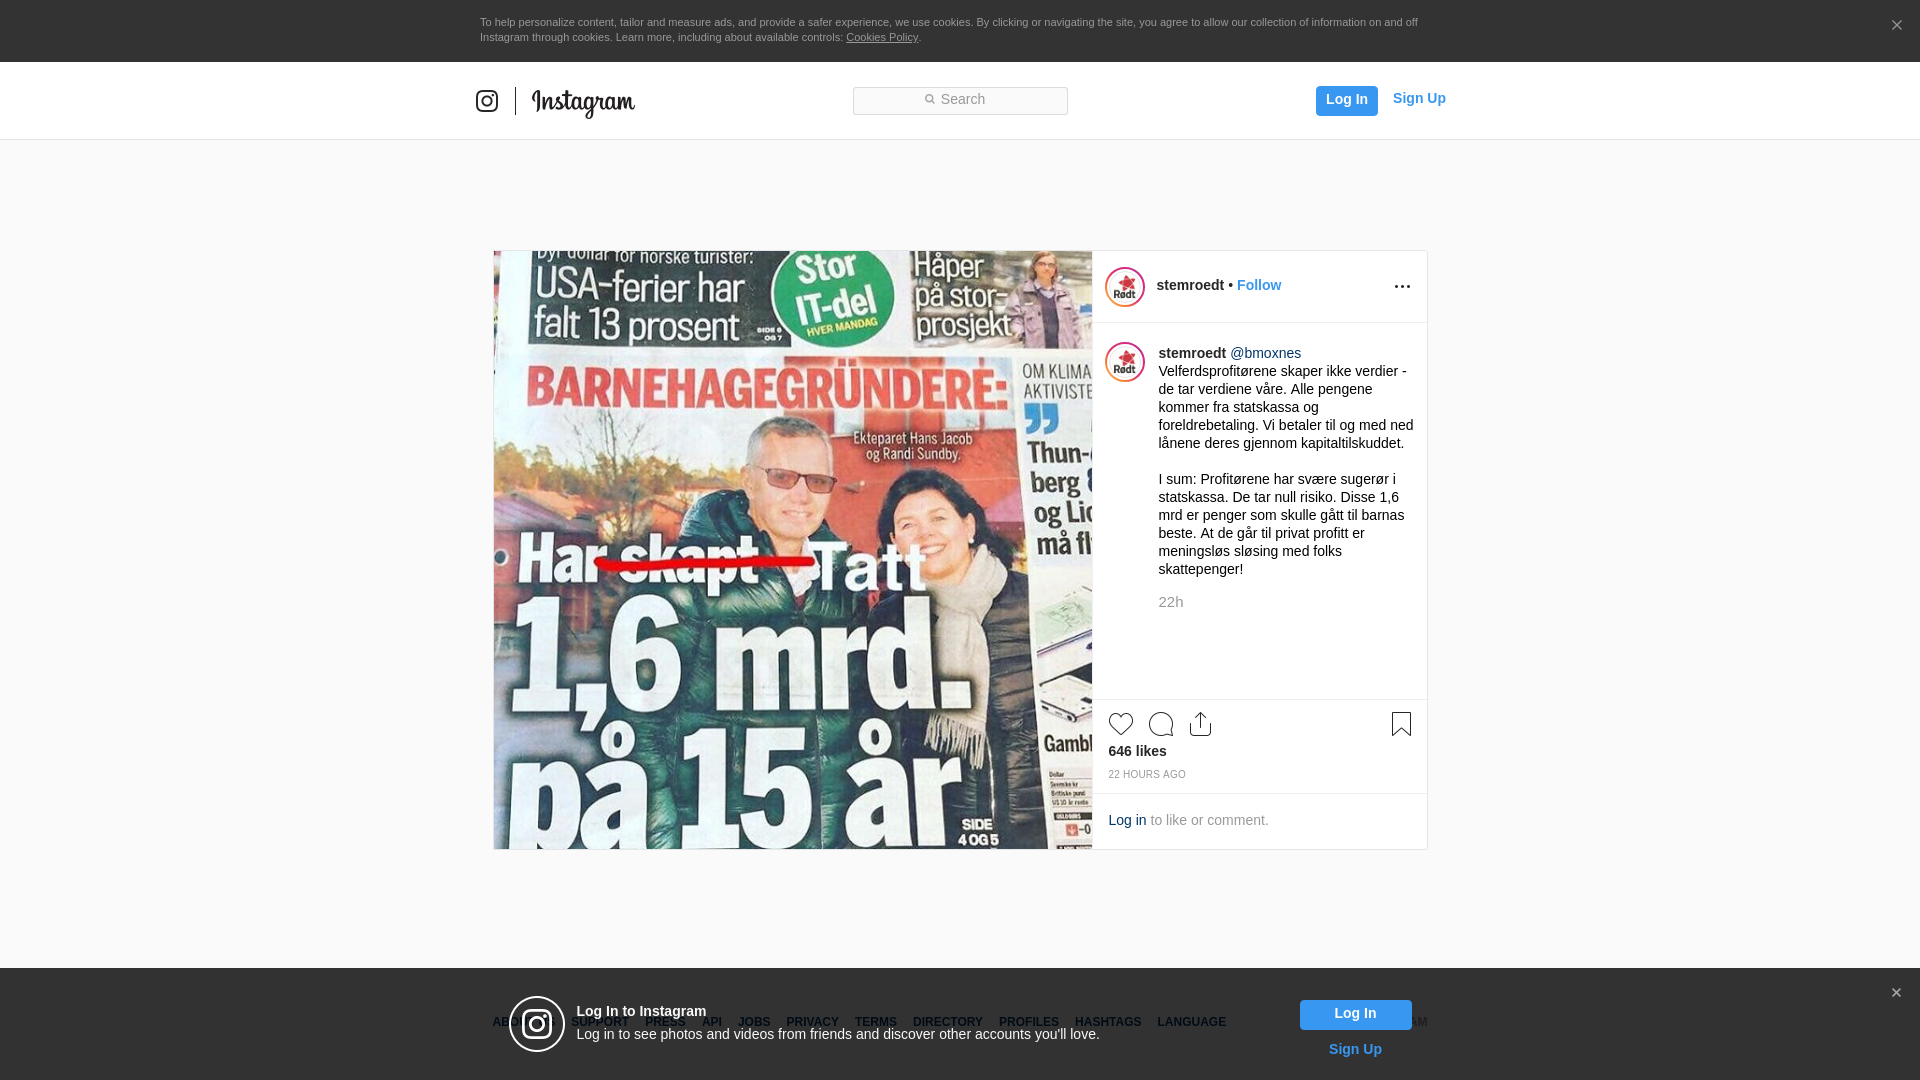Click the comment bubble icon
The height and width of the screenshot is (1080, 1920).
pos(1161,724)
